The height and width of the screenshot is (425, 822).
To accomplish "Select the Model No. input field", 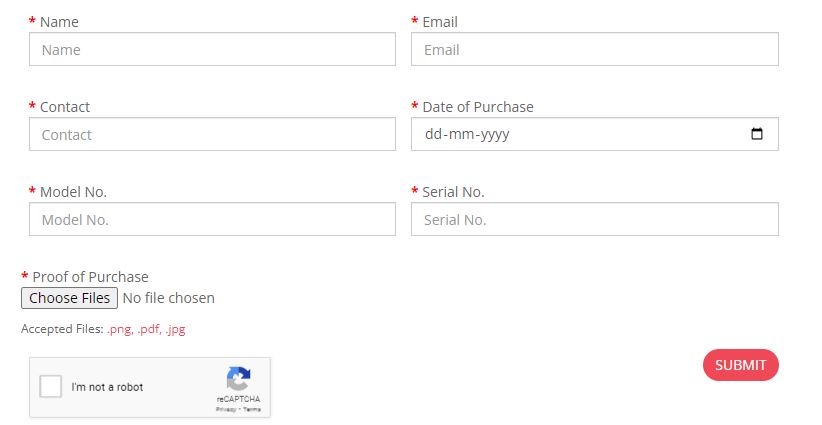I will coord(212,220).
